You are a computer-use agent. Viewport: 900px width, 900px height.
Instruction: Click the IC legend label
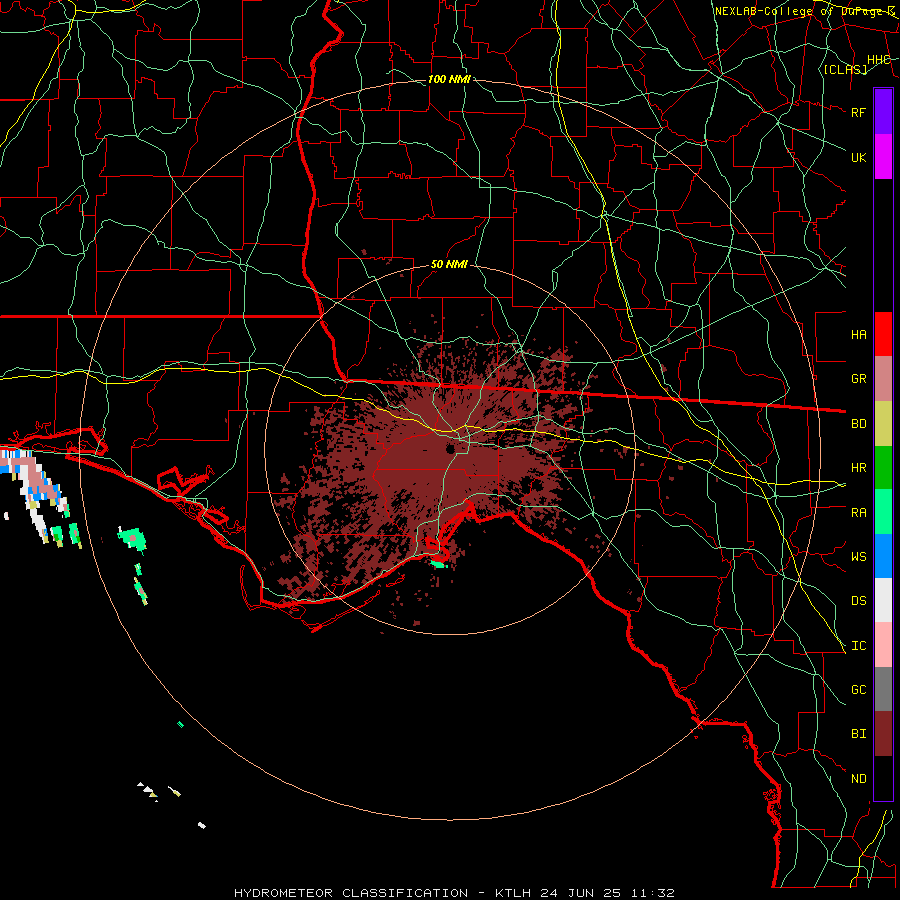pos(858,646)
